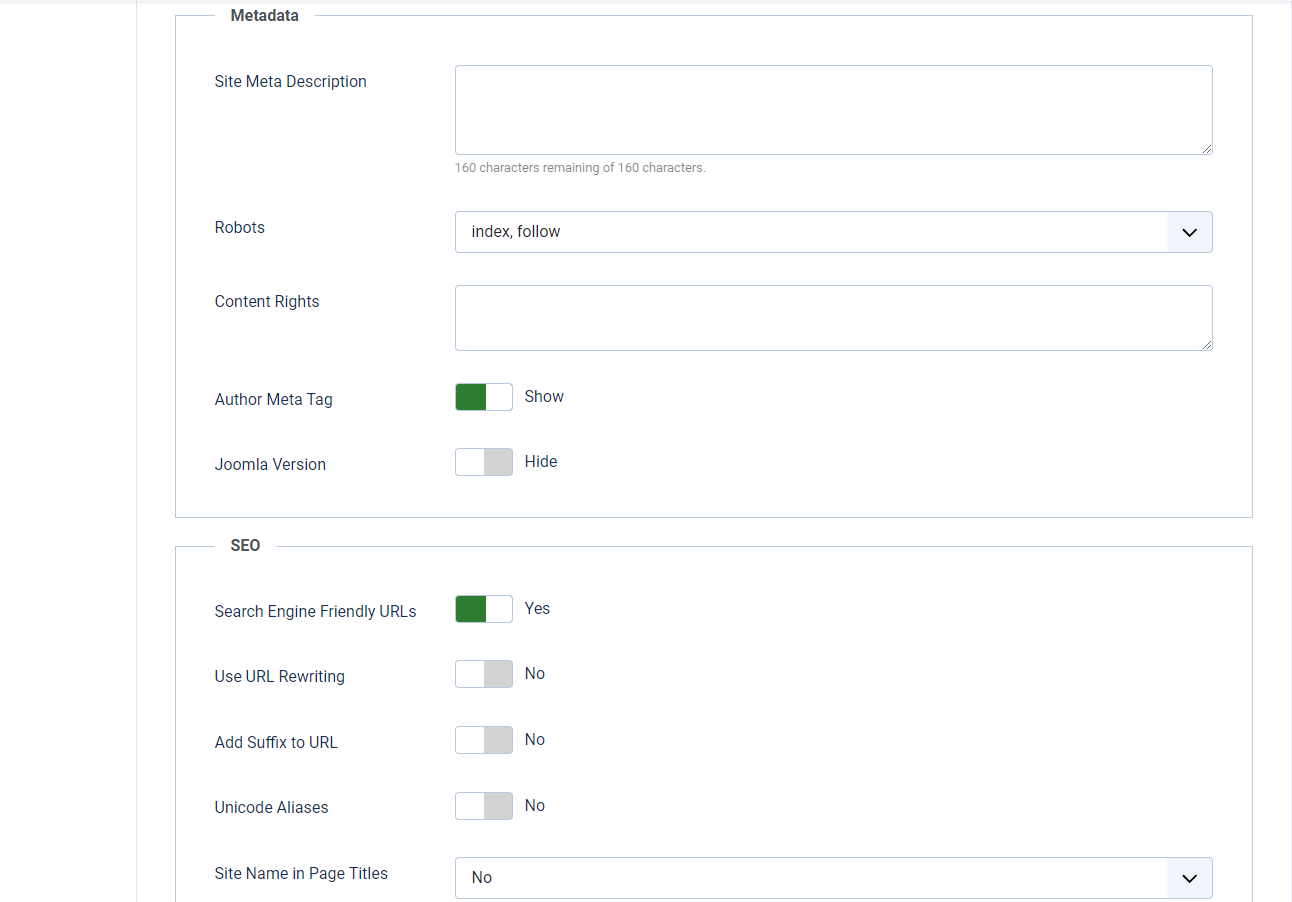This screenshot has height=902, width=1292.
Task: Click the Joomla Version label
Action: click(270, 465)
